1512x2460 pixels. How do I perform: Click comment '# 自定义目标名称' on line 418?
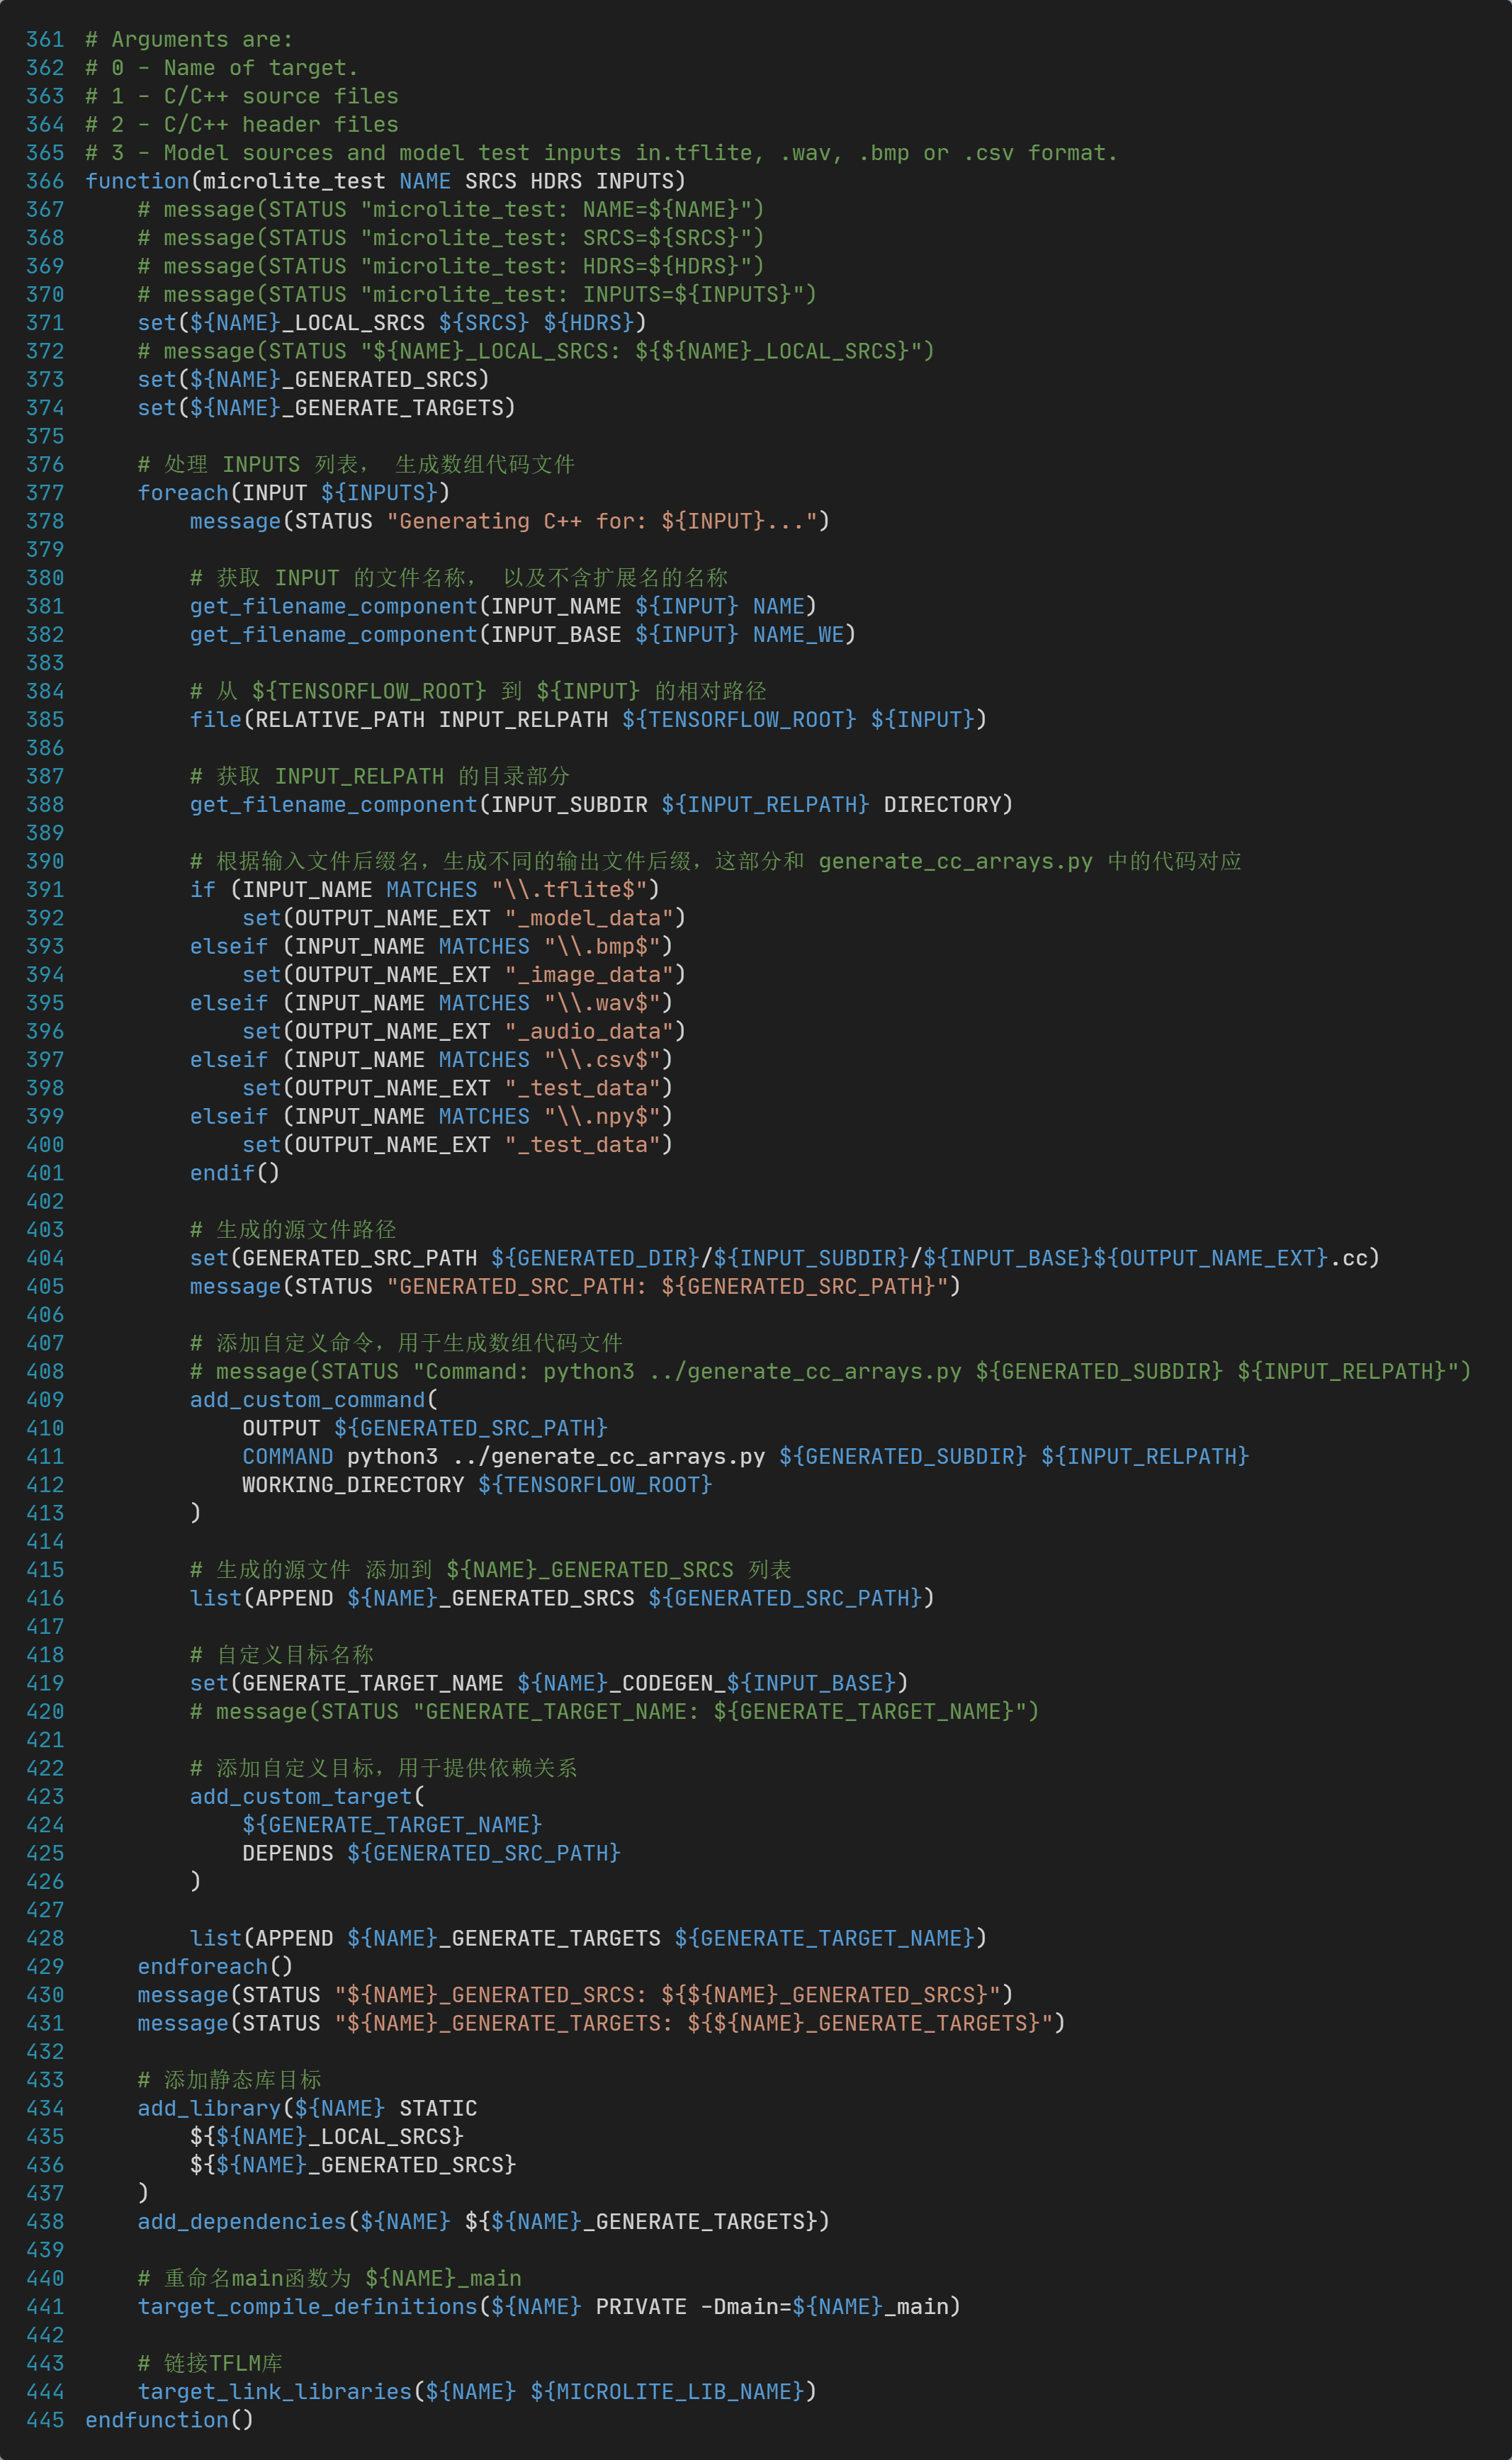point(281,1655)
